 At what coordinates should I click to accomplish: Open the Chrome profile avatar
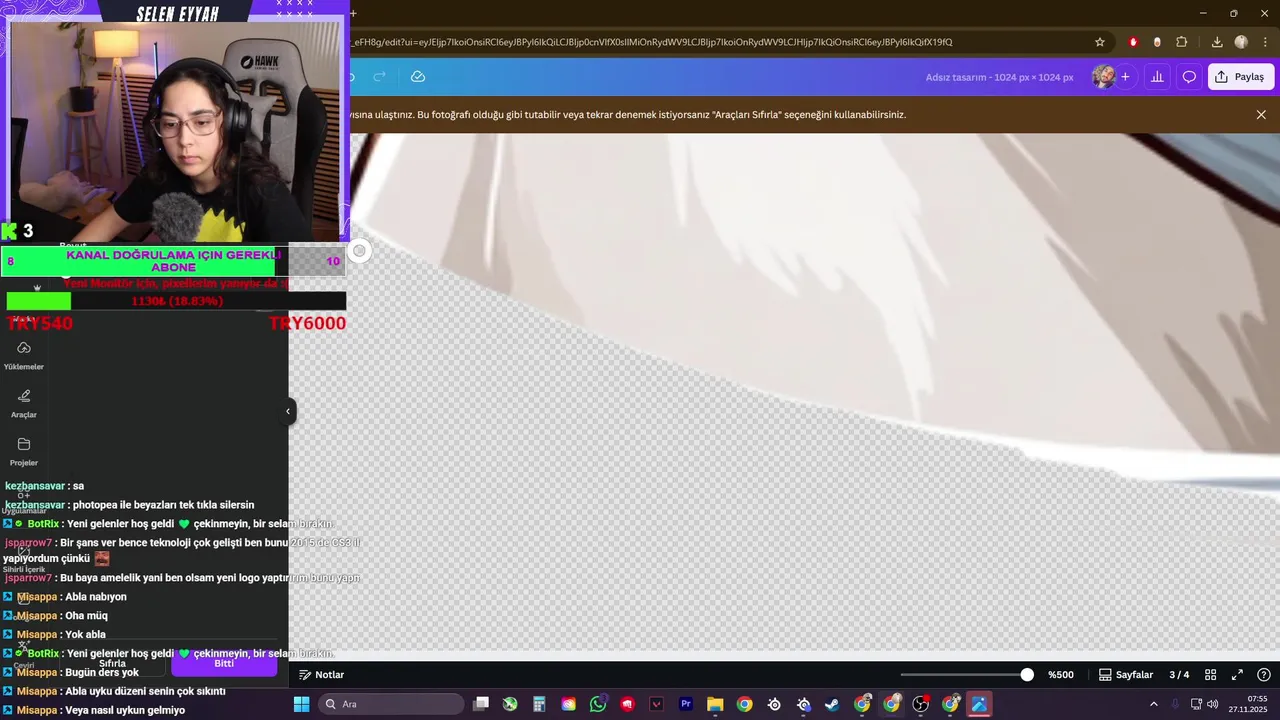coord(1241,42)
